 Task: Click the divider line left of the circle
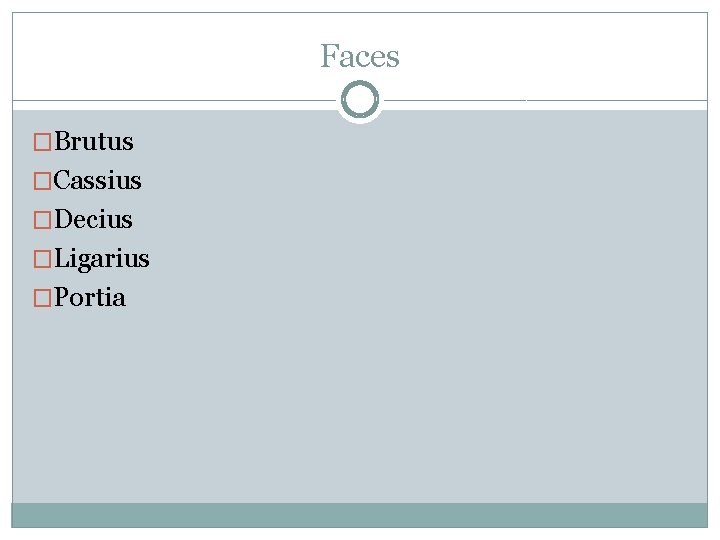[x=170, y=101]
